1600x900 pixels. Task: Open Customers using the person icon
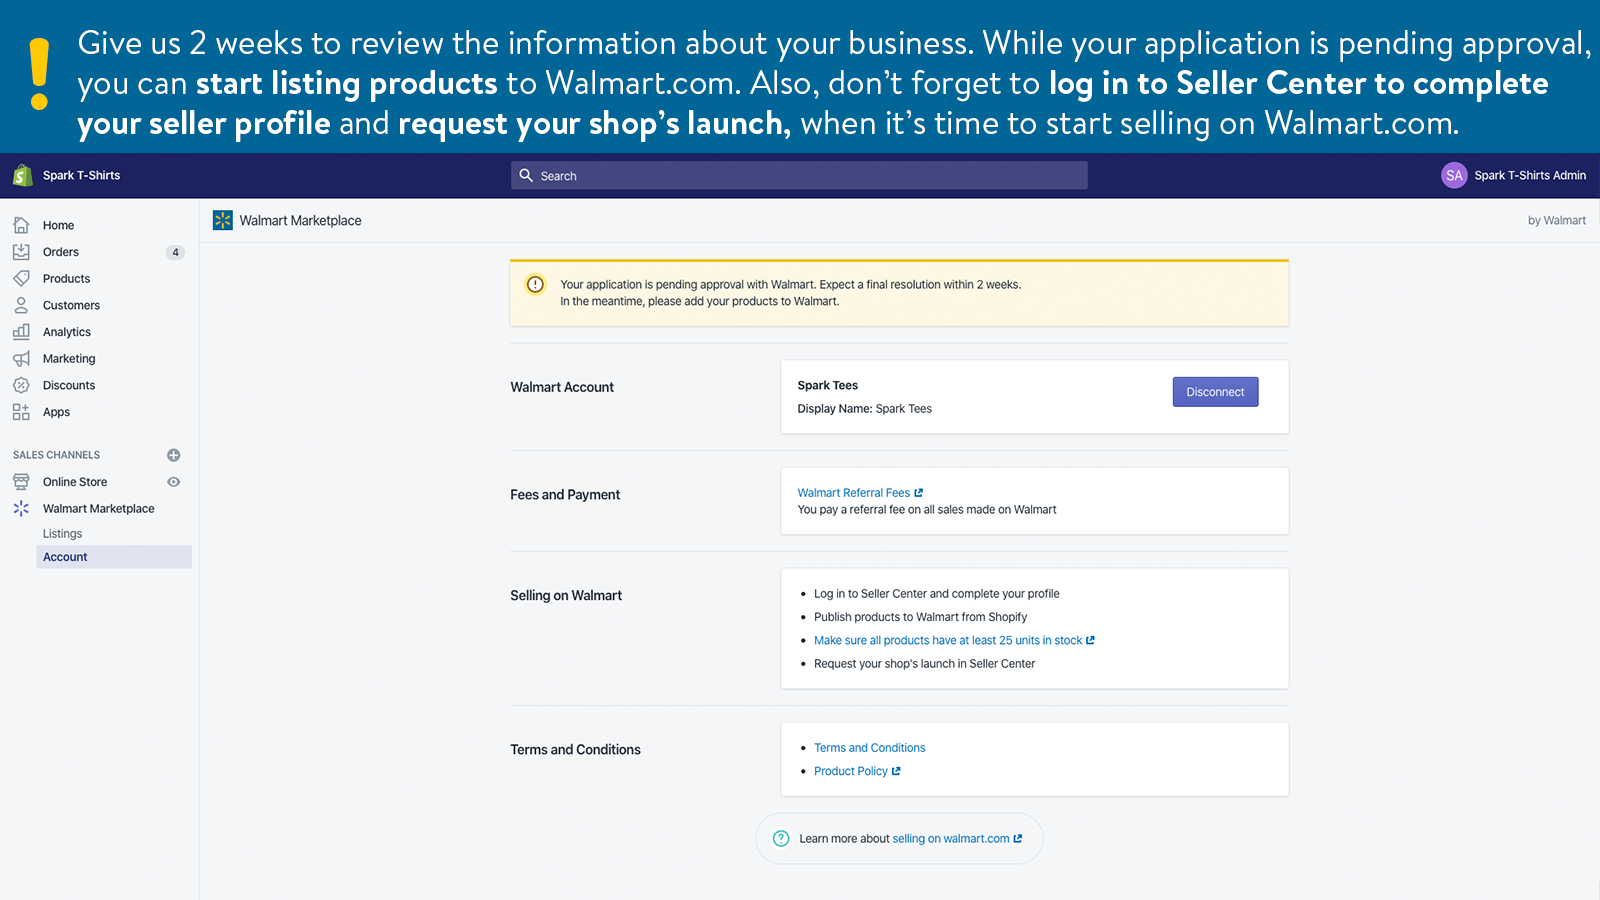[21, 305]
